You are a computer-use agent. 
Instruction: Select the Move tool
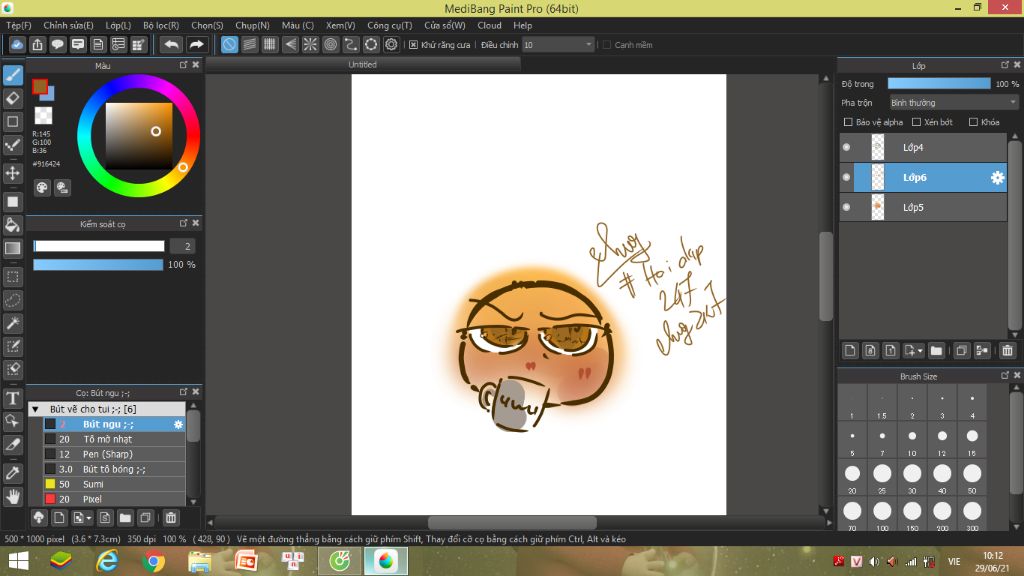[x=12, y=173]
